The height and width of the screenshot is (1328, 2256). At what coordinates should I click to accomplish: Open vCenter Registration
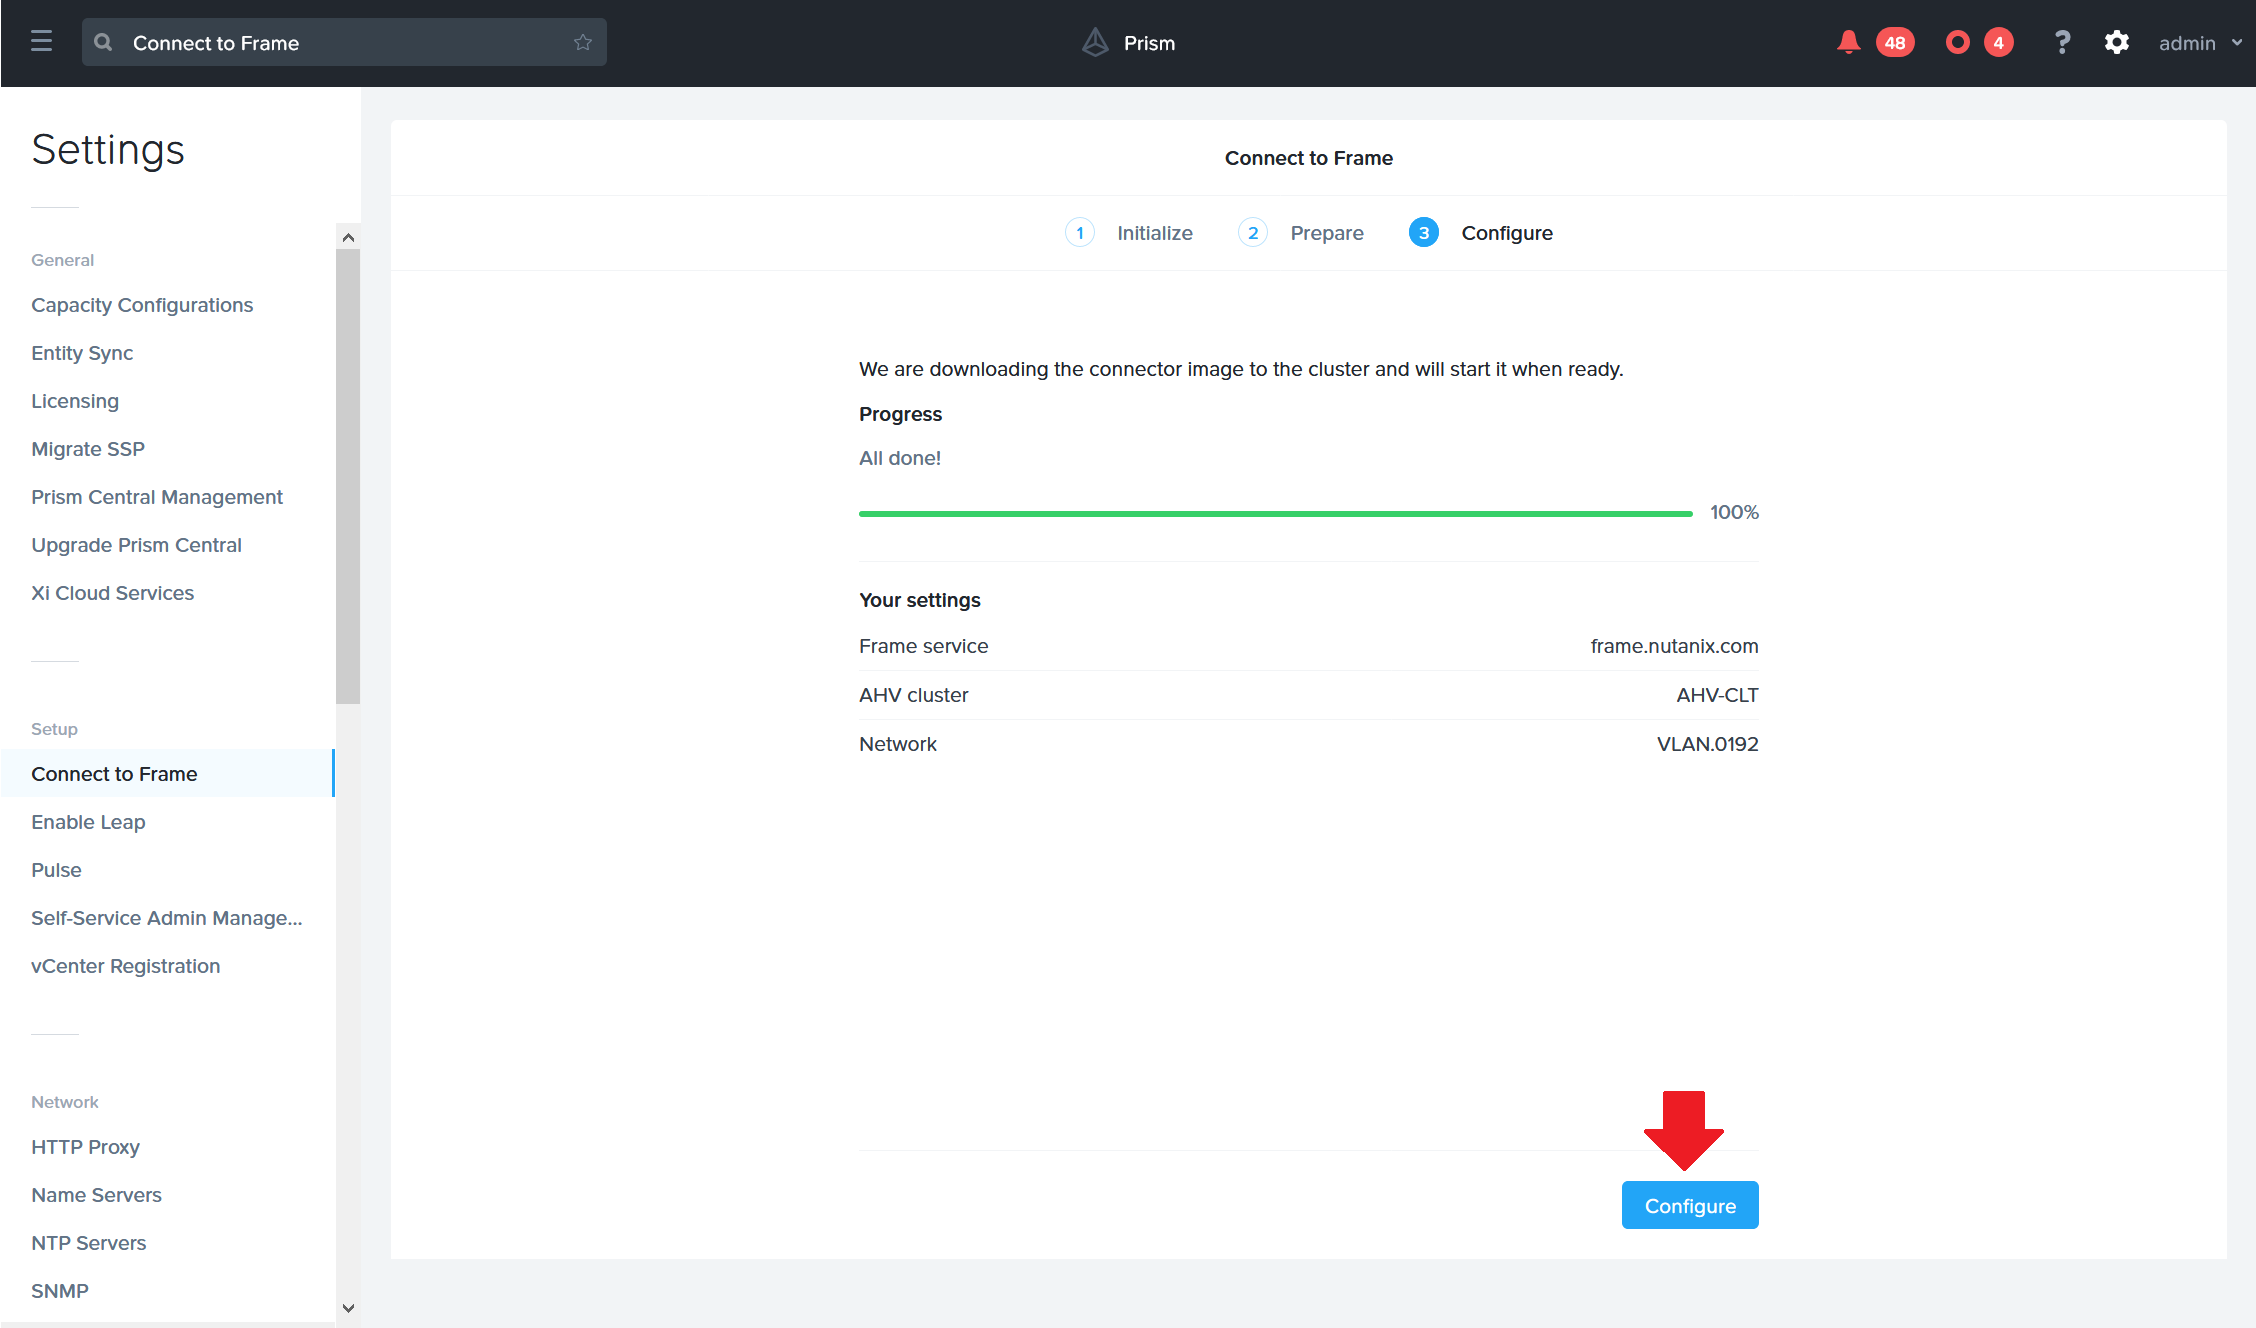125,966
